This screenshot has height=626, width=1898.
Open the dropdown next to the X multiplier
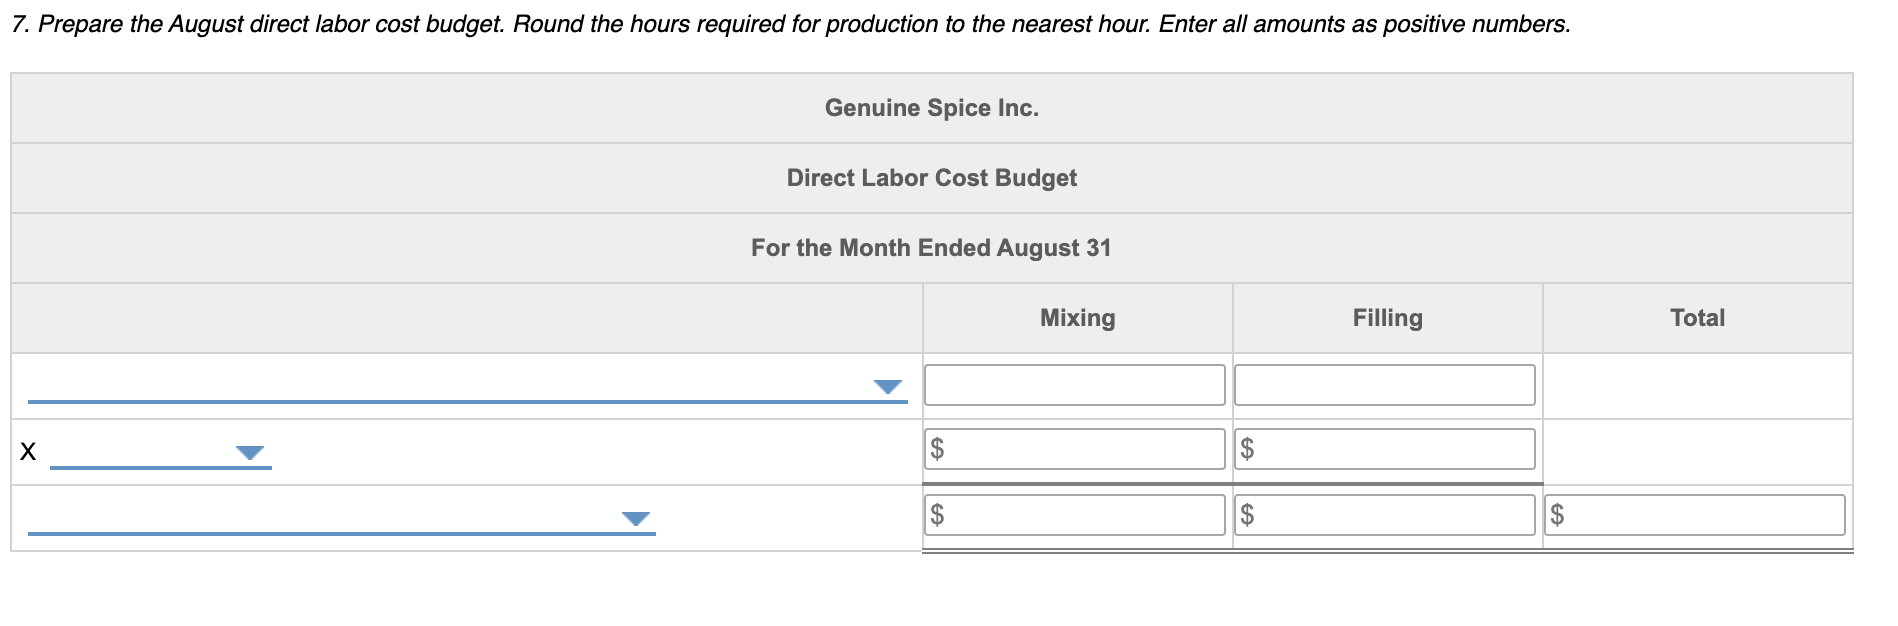(160, 452)
